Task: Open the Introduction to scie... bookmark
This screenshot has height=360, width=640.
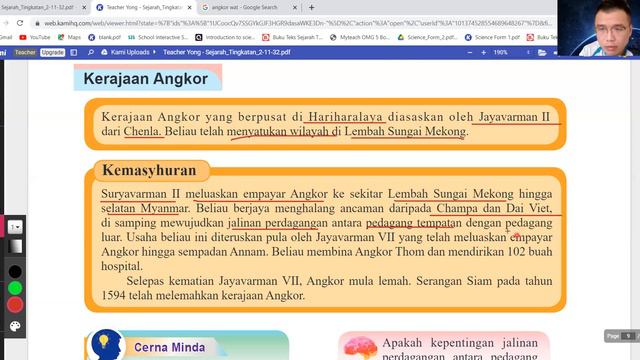Action: click(x=225, y=37)
